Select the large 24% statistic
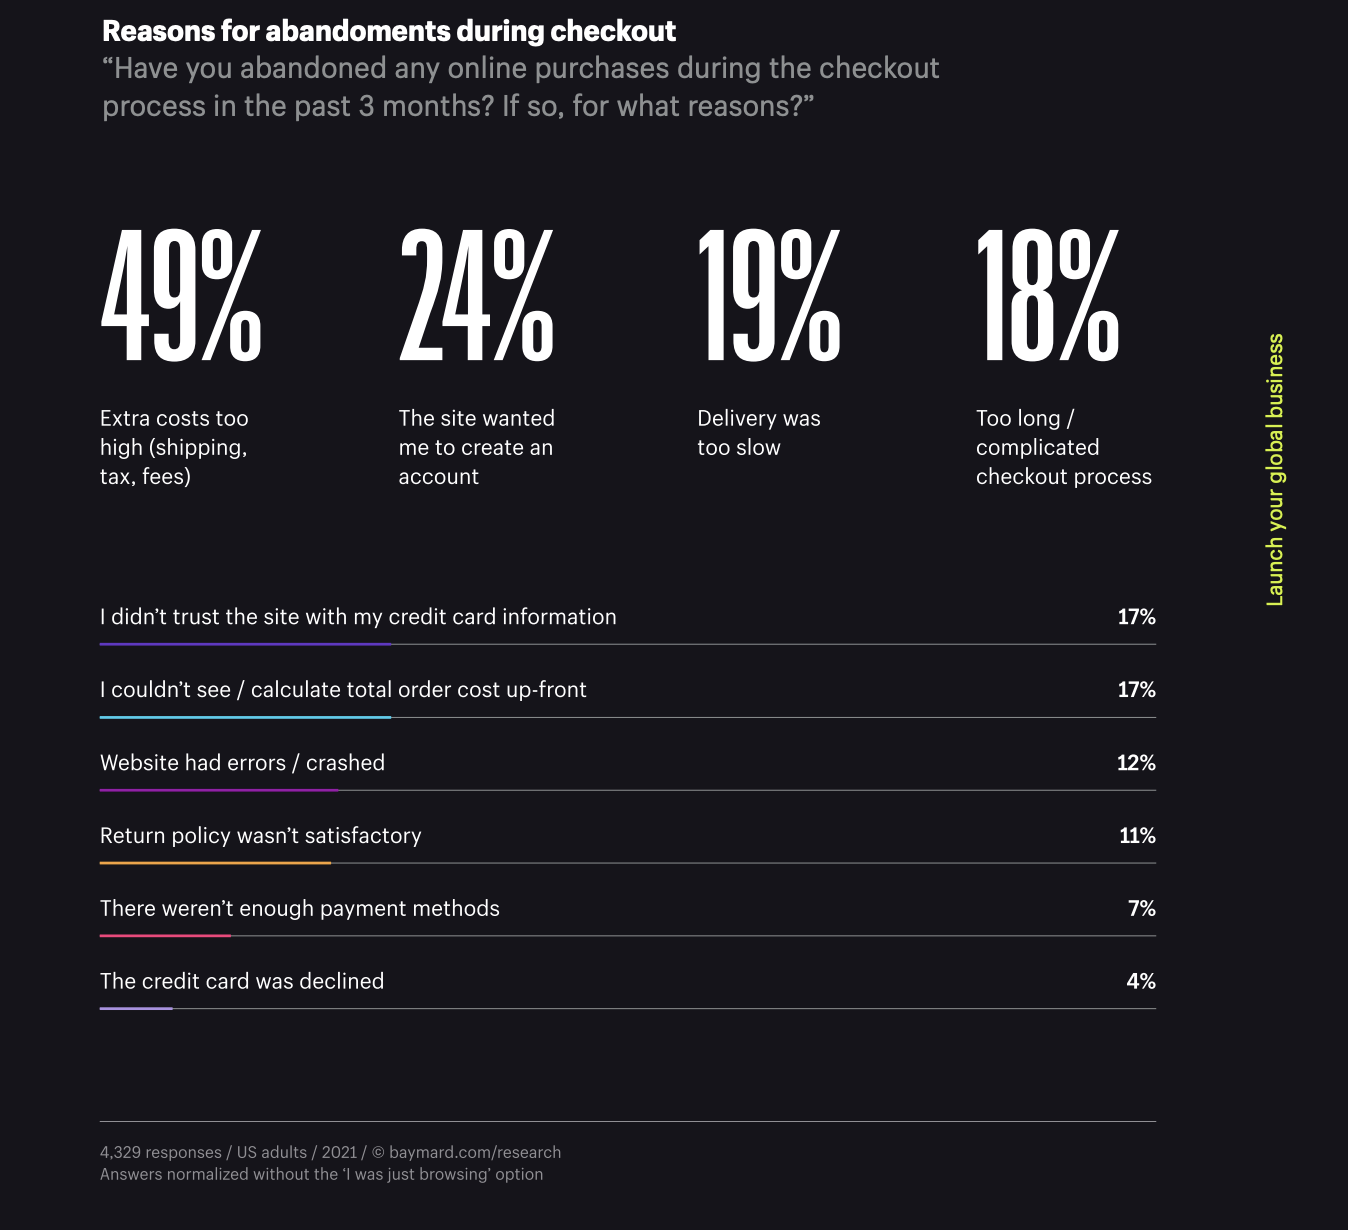Screen dimensions: 1348x1230 (x=476, y=296)
